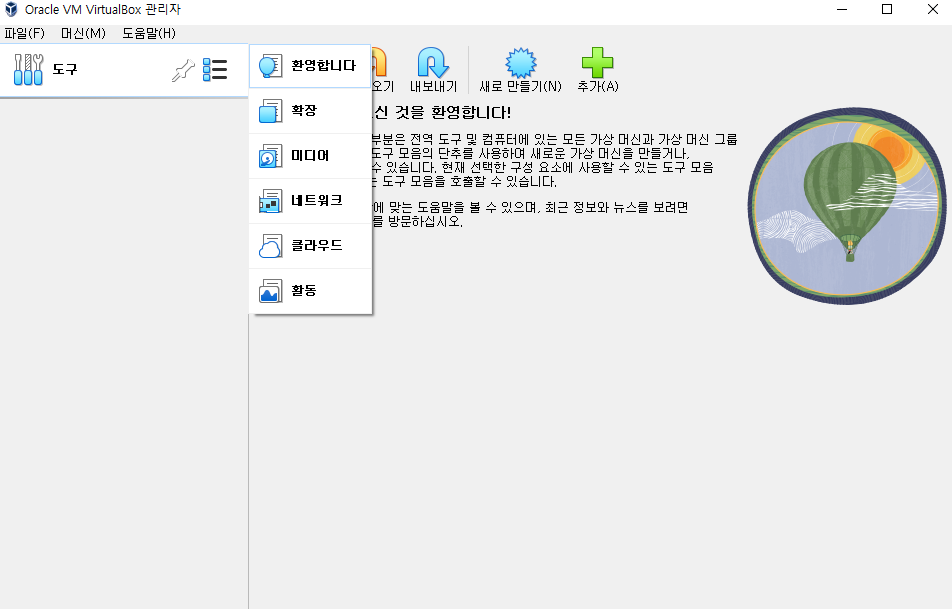Click the VirtualBox icon in the title bar
952x609 pixels.
(11, 9)
